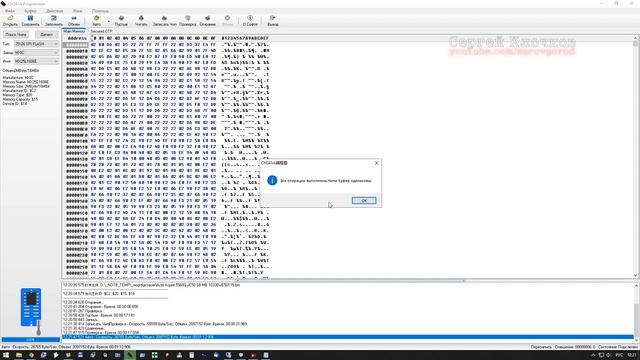Click the Детект button
Image resolution: width=640 pixels, height=360 pixels.
coord(47,35)
